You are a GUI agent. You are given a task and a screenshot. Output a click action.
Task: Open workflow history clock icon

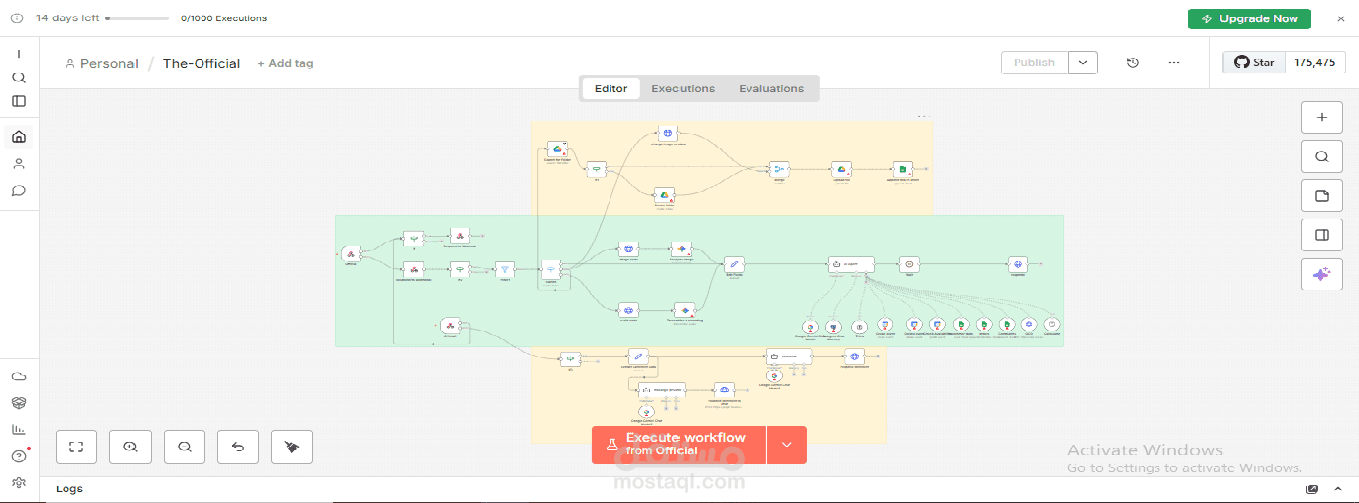tap(1133, 63)
